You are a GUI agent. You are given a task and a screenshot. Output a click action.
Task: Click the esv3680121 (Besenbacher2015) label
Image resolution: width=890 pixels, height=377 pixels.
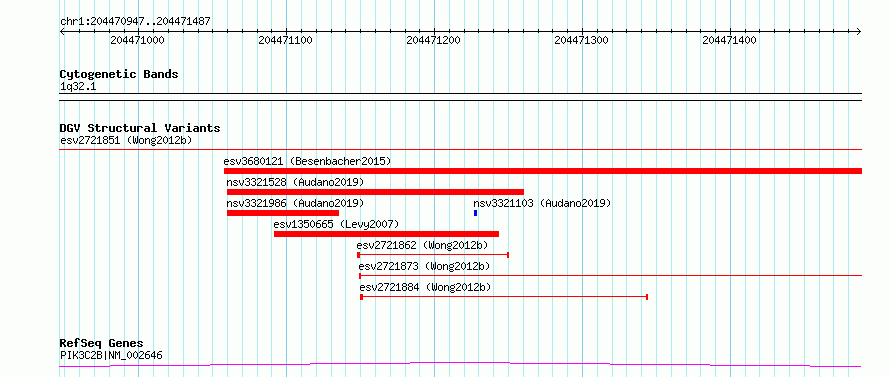[308, 161]
